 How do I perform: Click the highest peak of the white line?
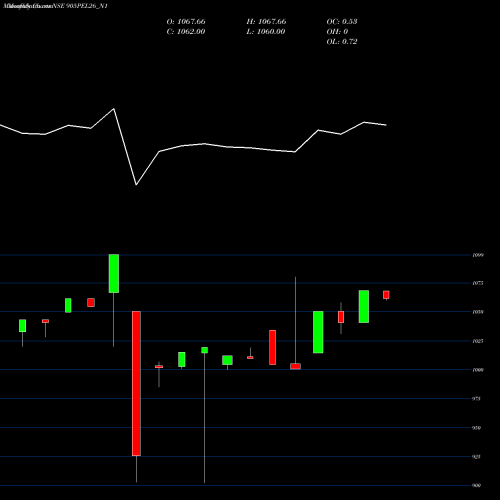(114, 109)
